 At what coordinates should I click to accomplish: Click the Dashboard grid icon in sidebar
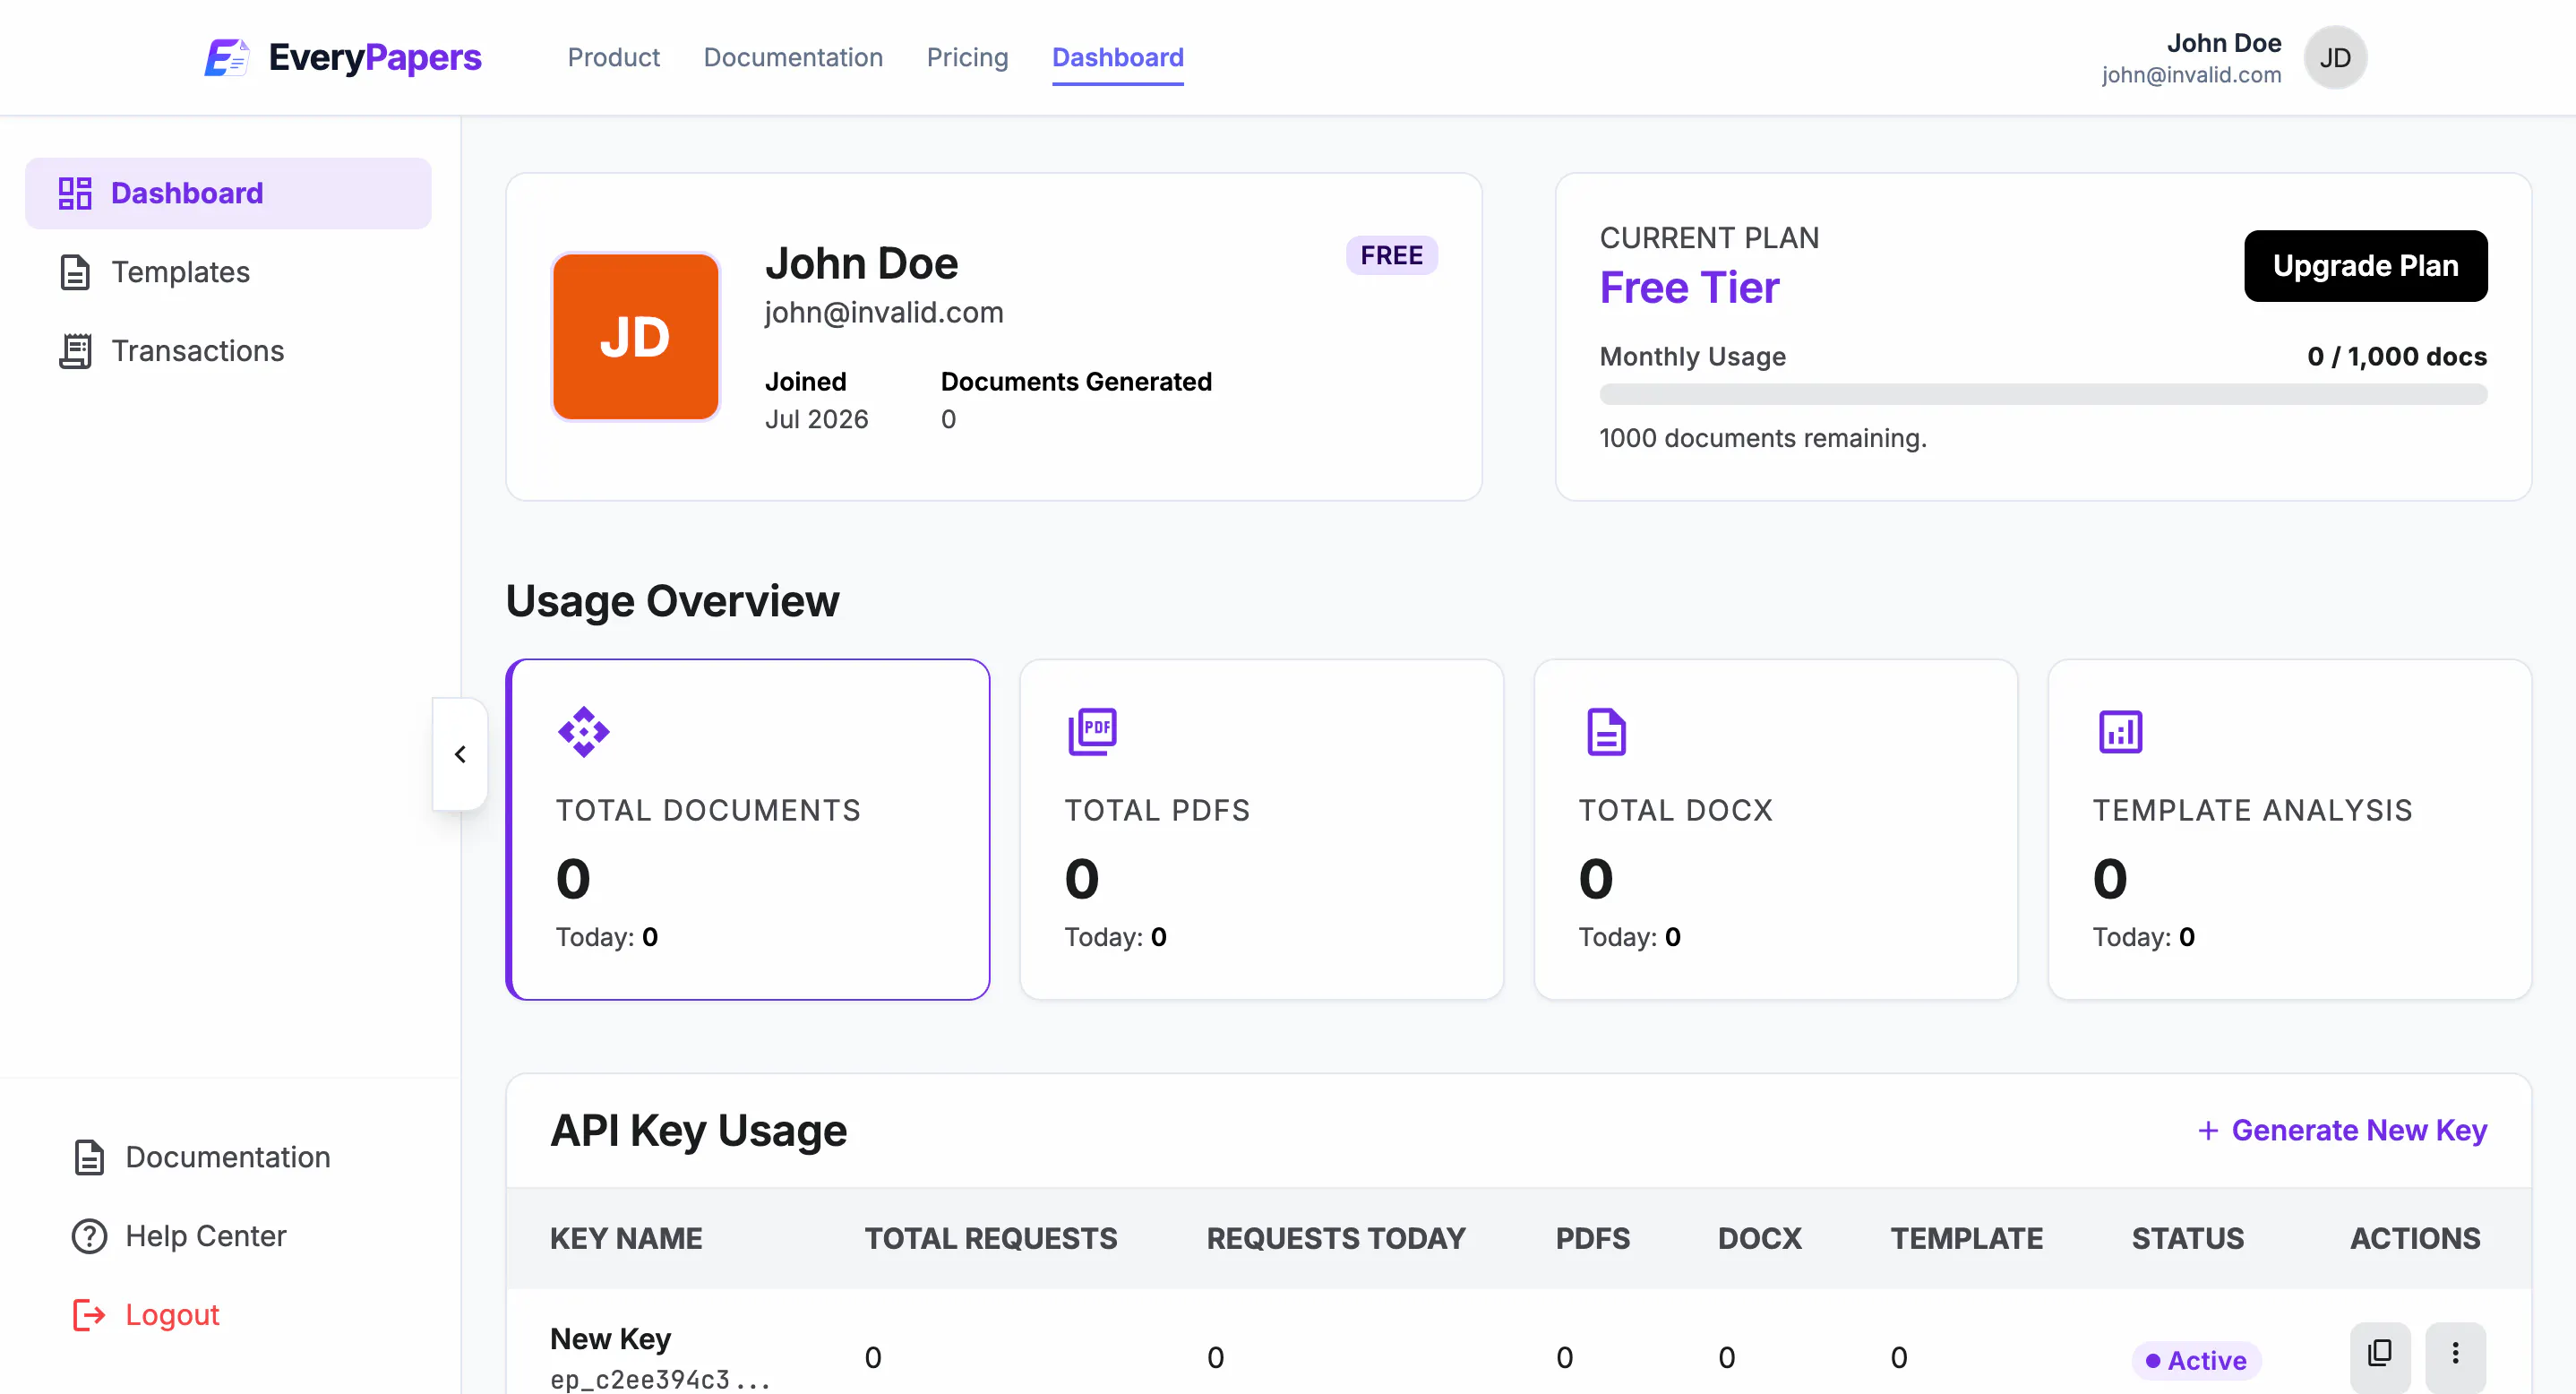coord(75,193)
